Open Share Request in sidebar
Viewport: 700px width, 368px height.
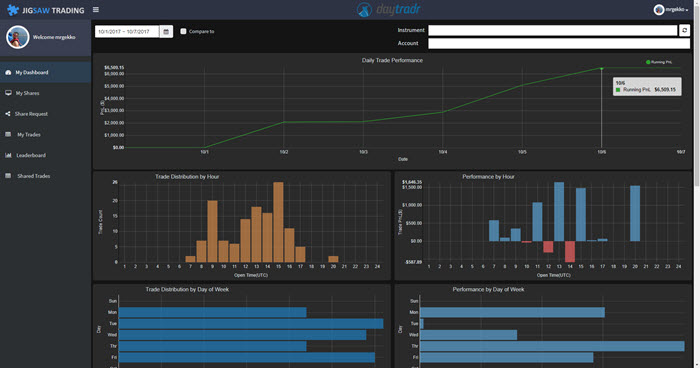coord(46,113)
